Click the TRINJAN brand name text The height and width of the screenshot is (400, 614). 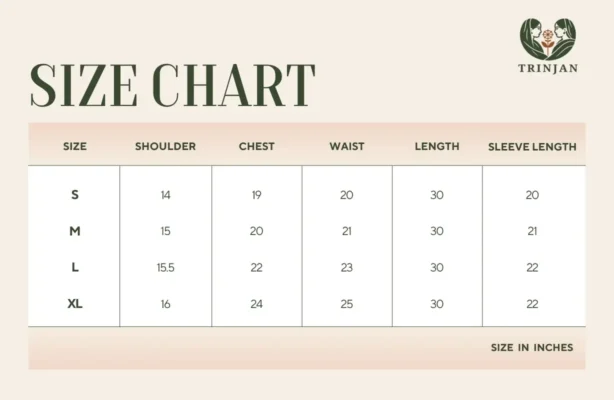pos(547,70)
